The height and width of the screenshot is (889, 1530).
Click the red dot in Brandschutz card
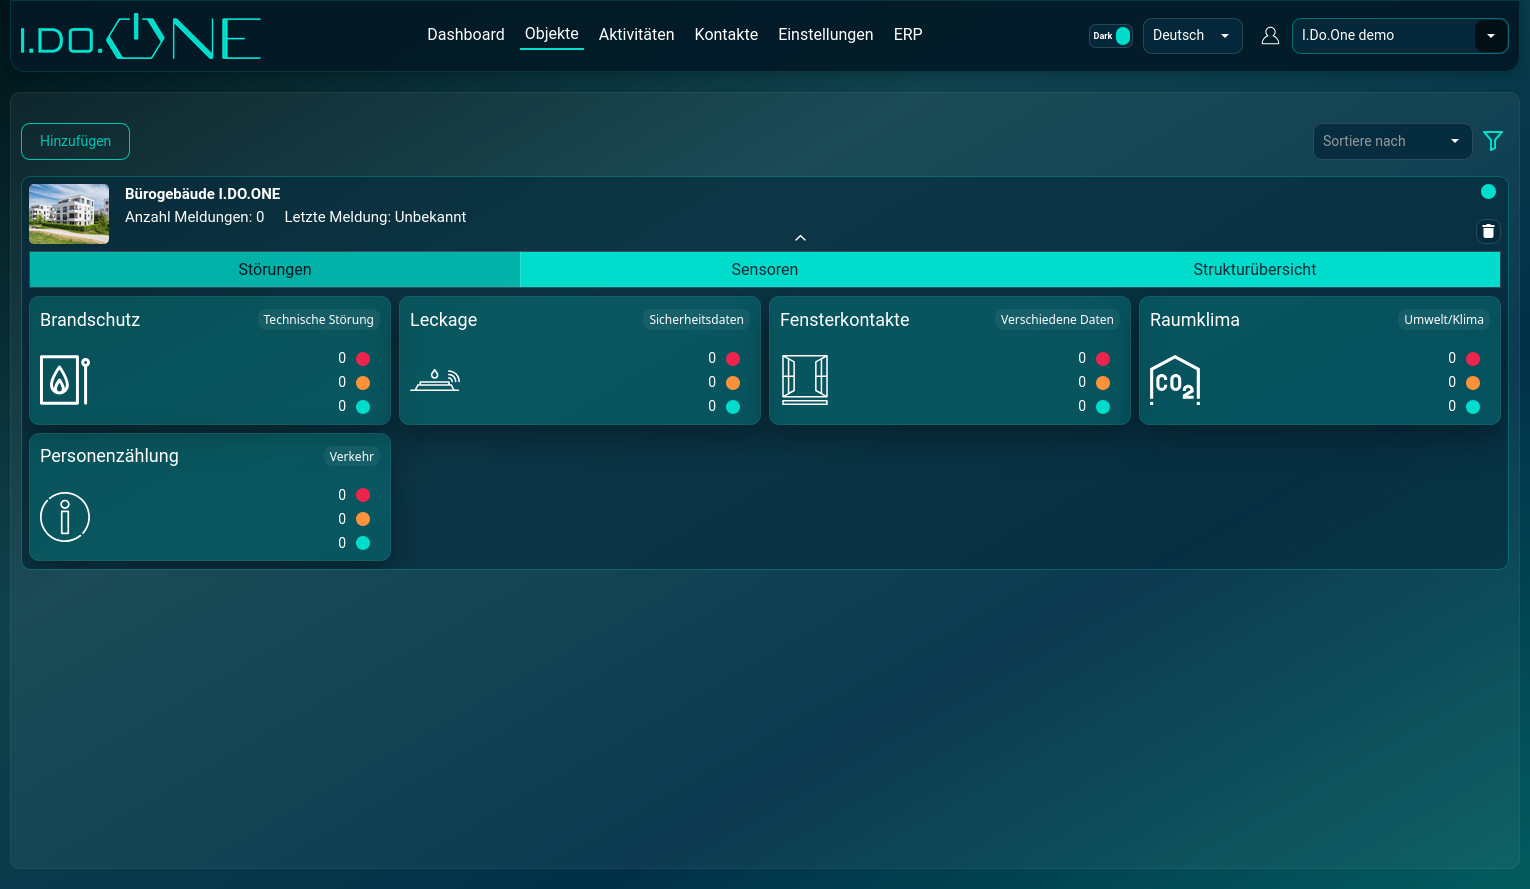pyautogui.click(x=363, y=358)
